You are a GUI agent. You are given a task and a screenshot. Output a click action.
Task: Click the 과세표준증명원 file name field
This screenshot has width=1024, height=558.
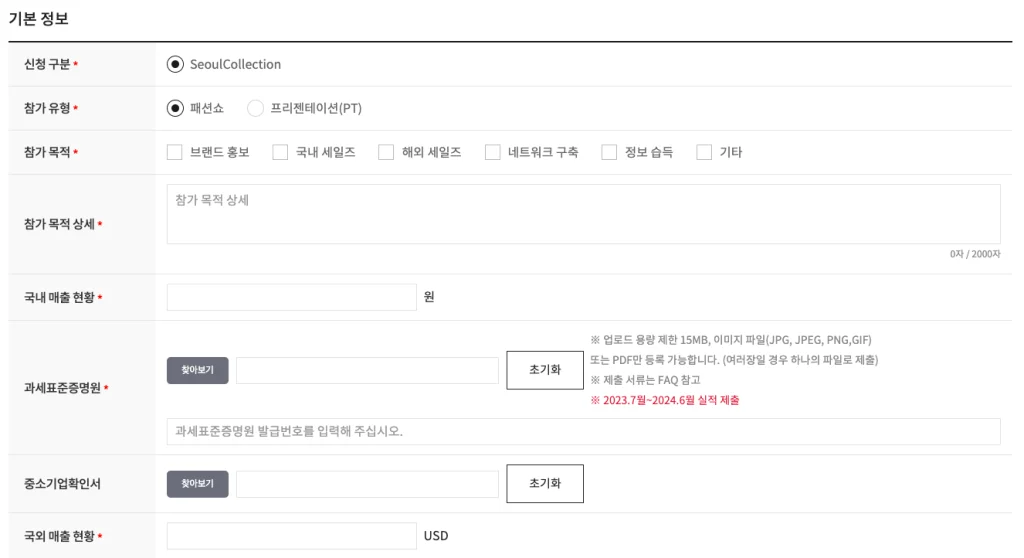point(367,370)
